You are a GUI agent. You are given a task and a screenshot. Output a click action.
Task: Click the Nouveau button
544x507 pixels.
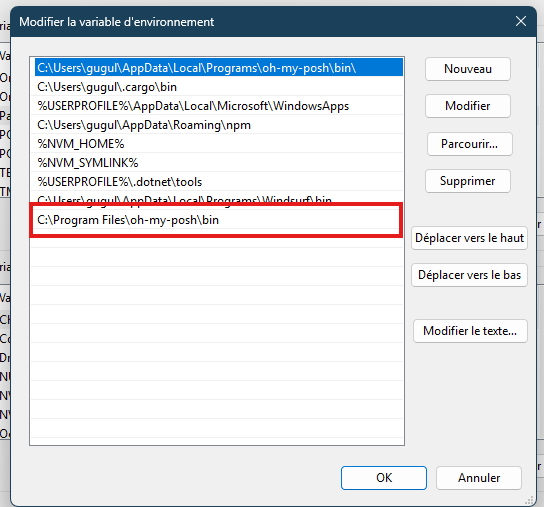[468, 69]
